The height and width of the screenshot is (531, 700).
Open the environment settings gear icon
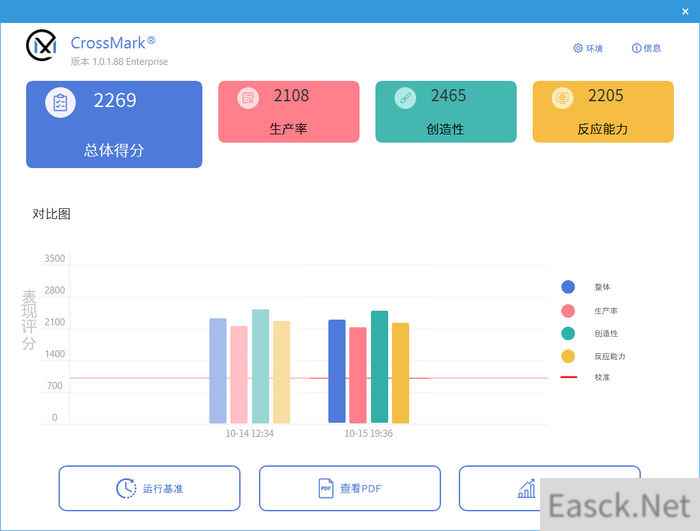coord(578,48)
